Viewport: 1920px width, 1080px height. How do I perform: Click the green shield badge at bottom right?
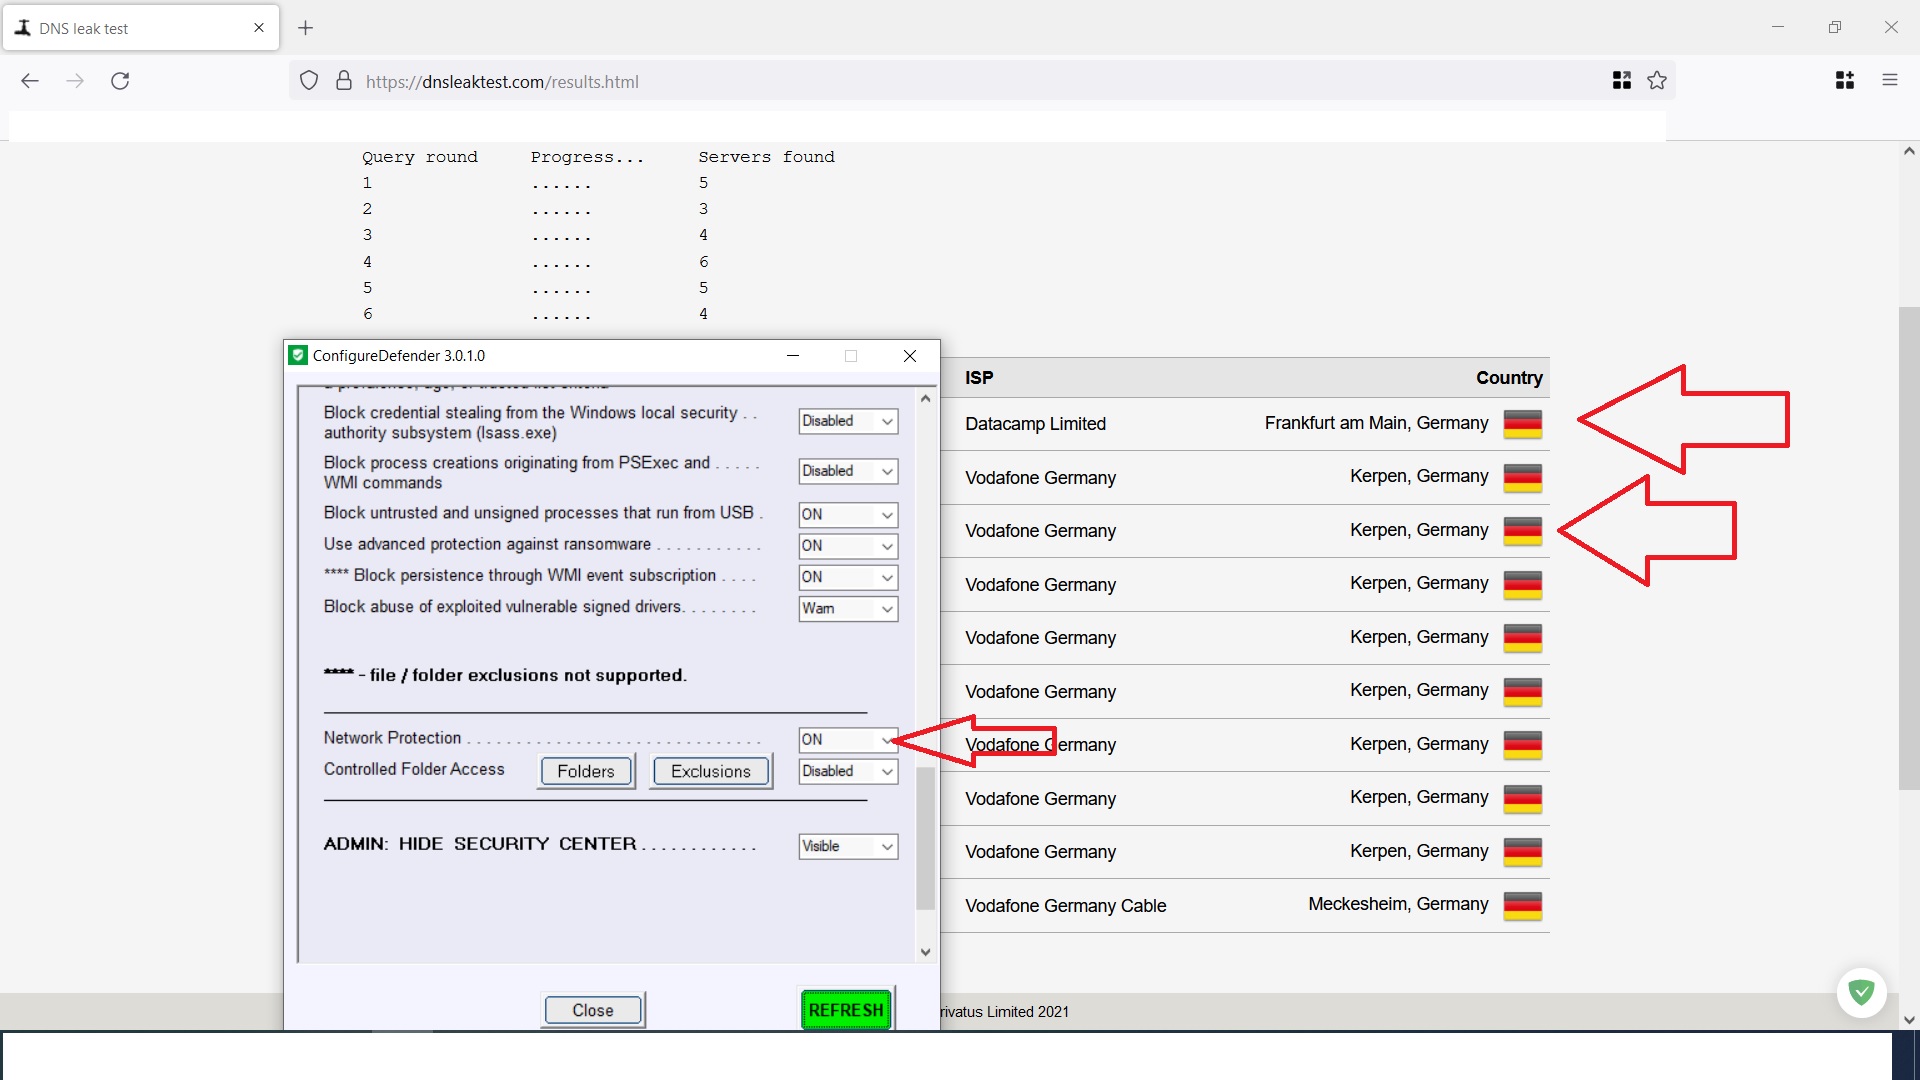[1861, 992]
